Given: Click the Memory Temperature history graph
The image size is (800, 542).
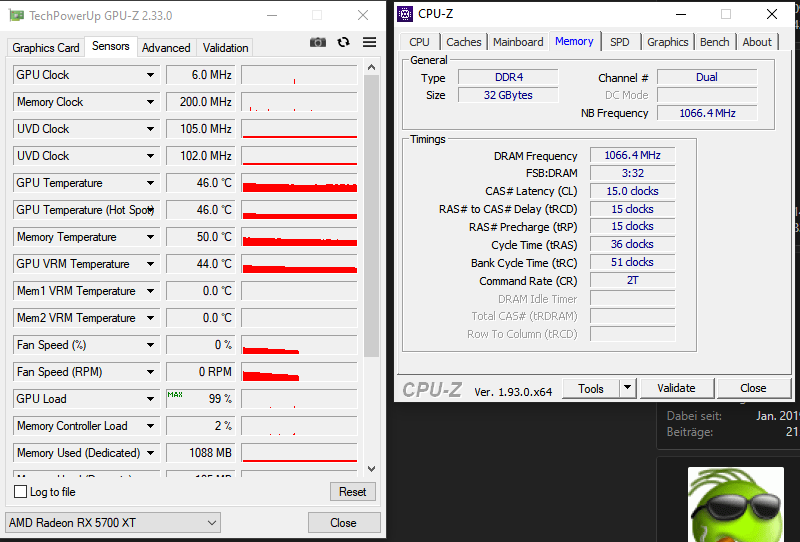Looking at the screenshot, I should click(x=299, y=237).
